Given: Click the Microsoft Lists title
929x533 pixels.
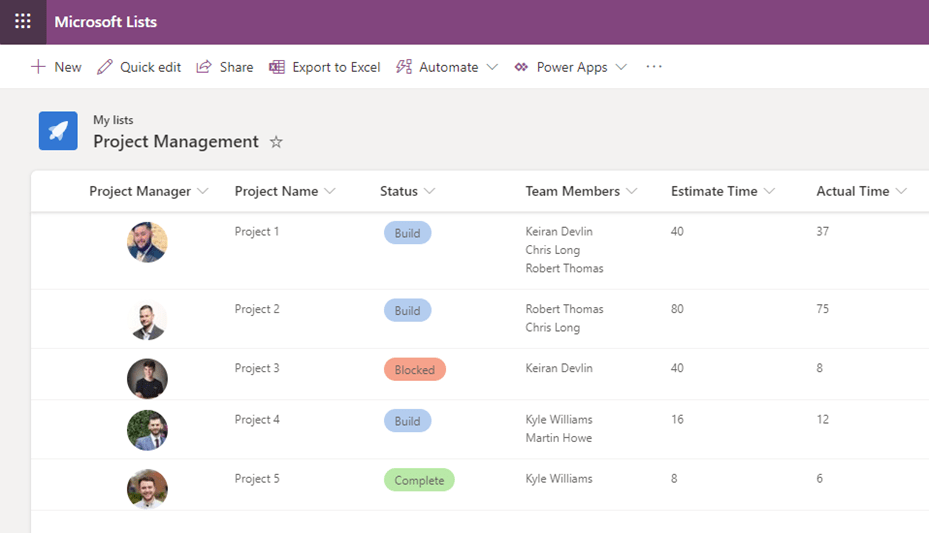Looking at the screenshot, I should (105, 22).
